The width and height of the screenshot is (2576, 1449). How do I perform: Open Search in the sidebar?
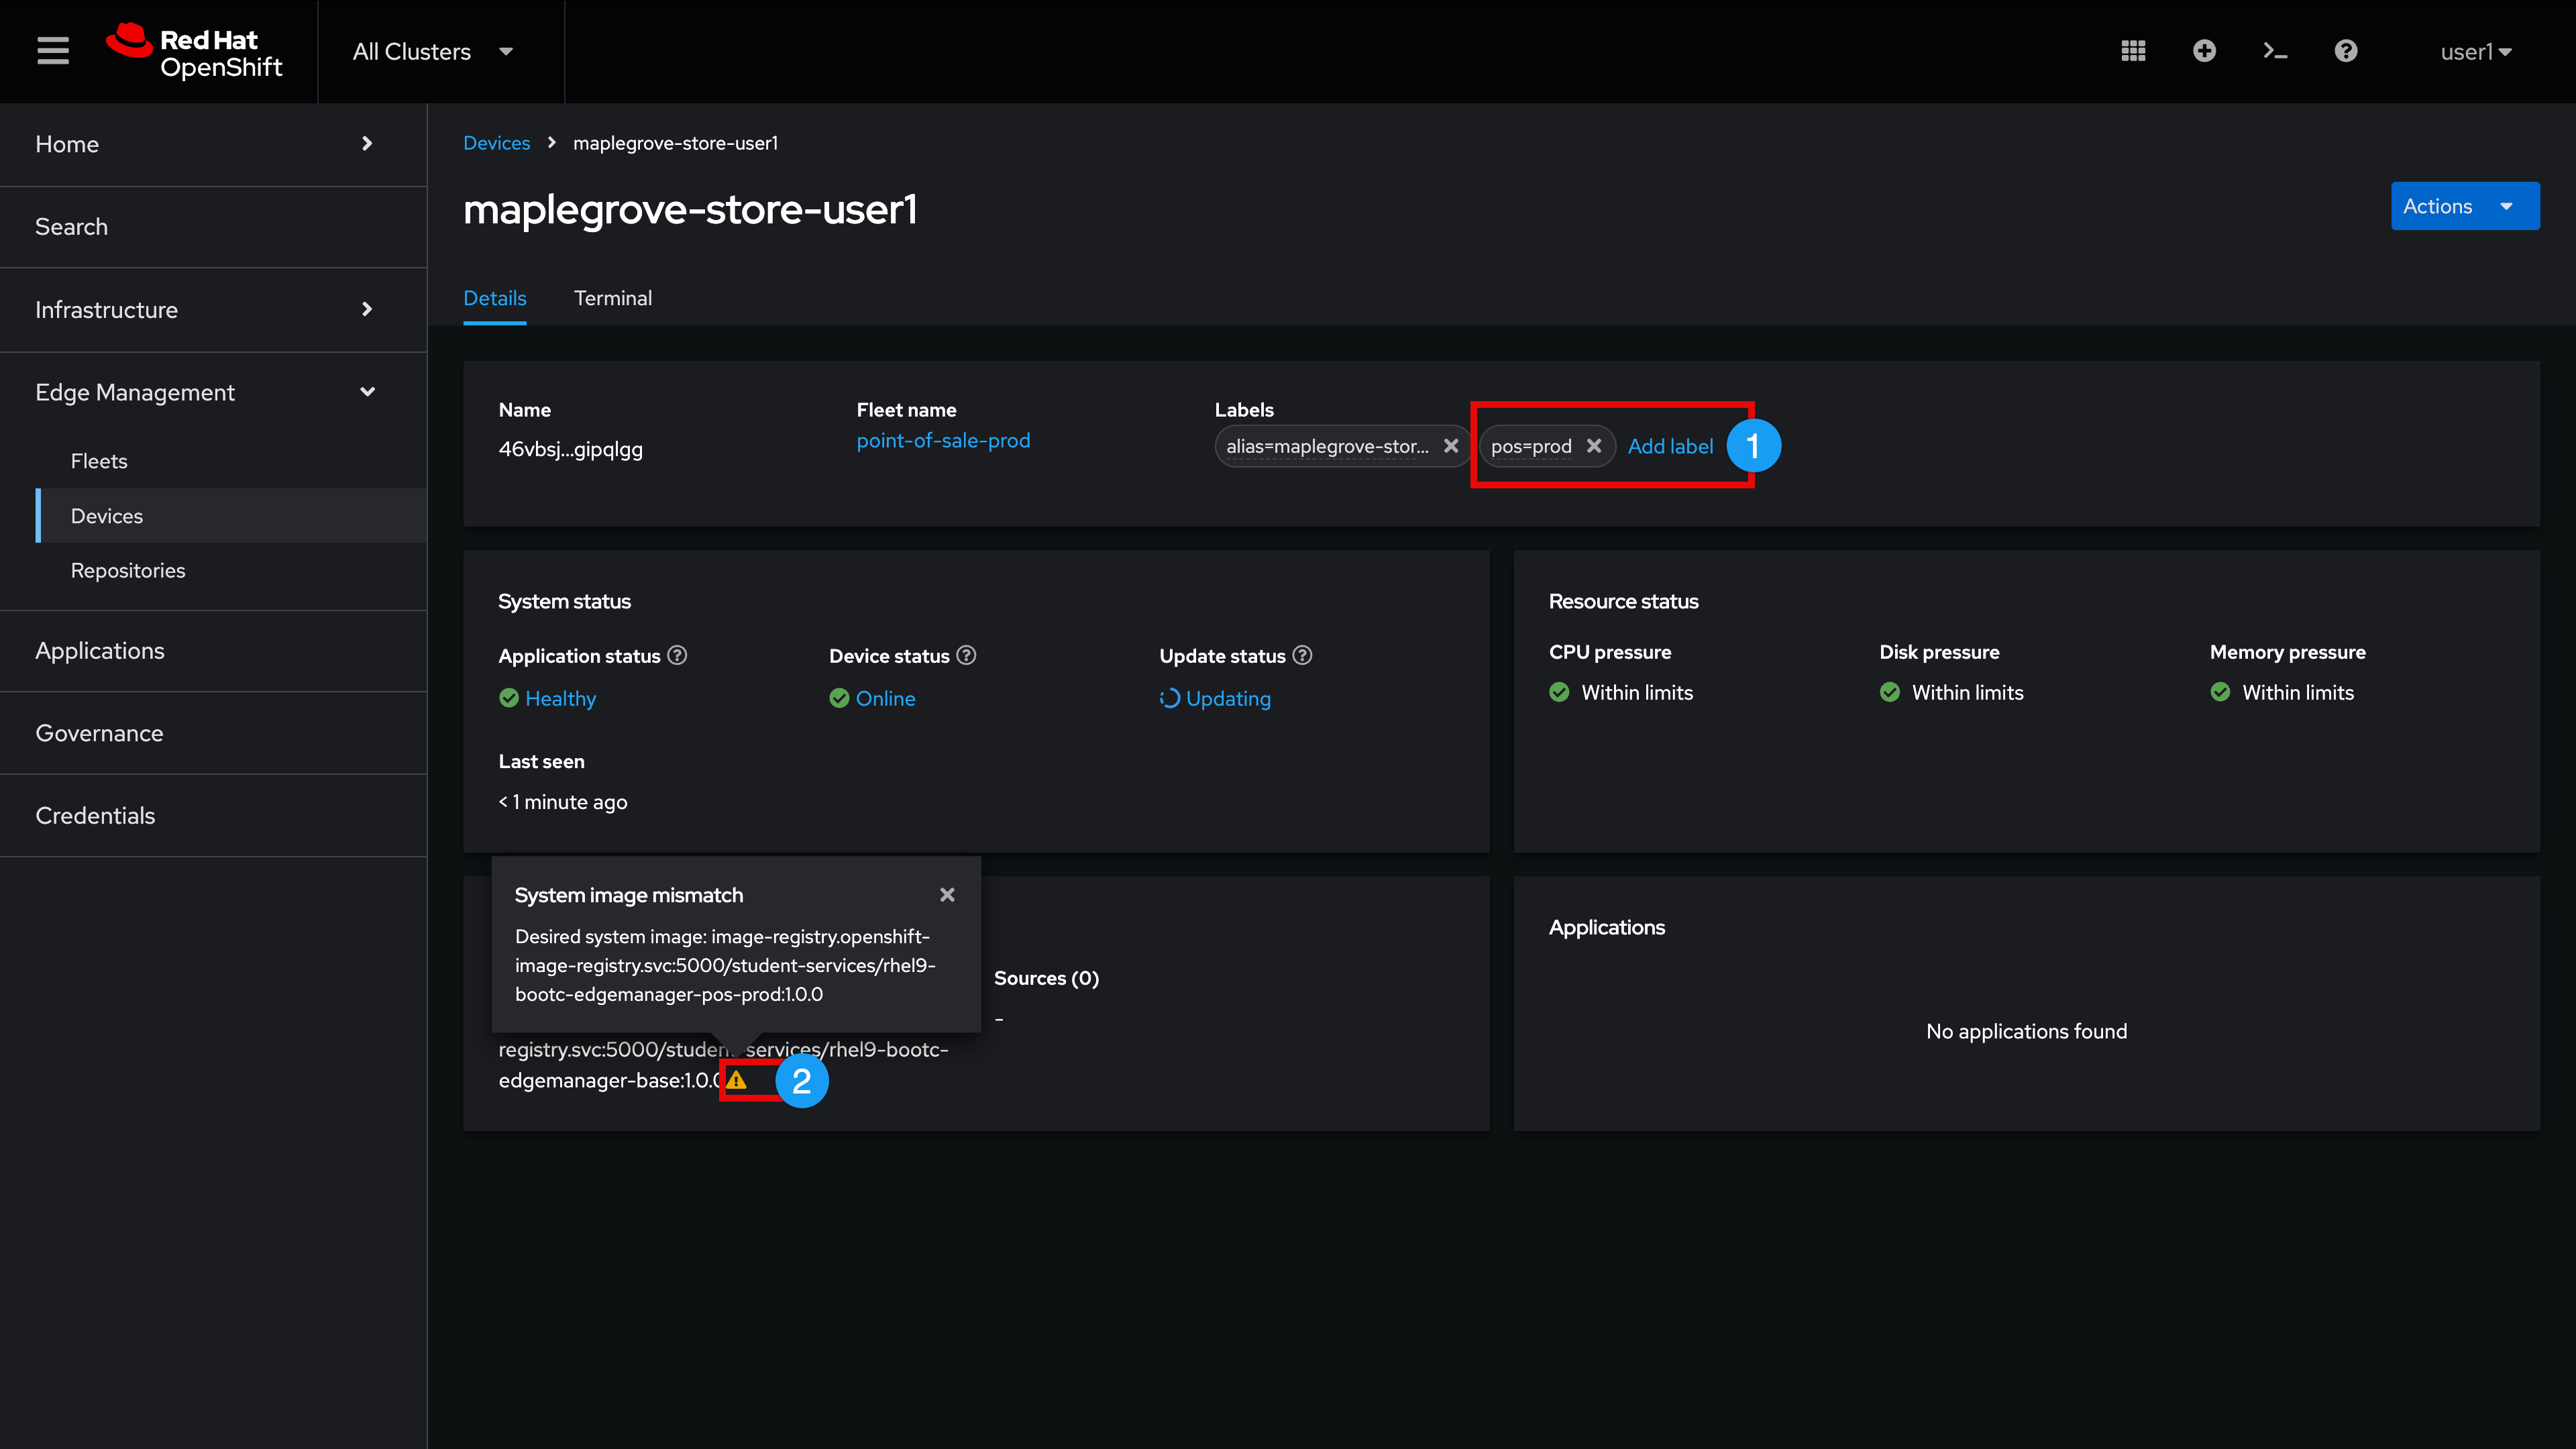213,227
